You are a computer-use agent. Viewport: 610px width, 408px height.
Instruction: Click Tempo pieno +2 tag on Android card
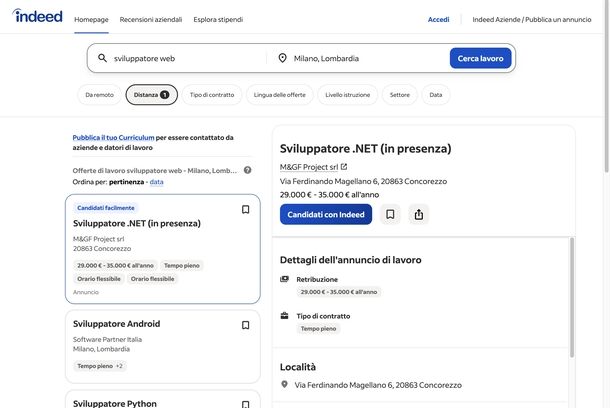click(x=100, y=366)
